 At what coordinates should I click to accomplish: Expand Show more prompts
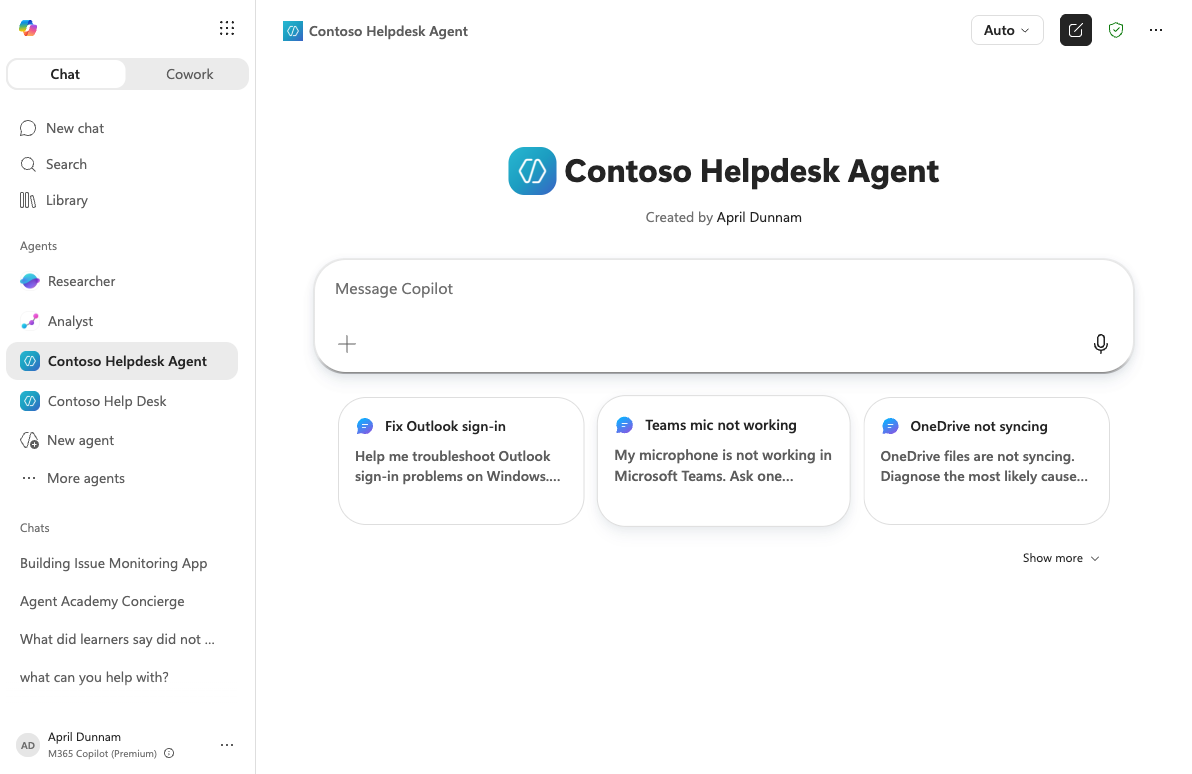pos(1061,558)
